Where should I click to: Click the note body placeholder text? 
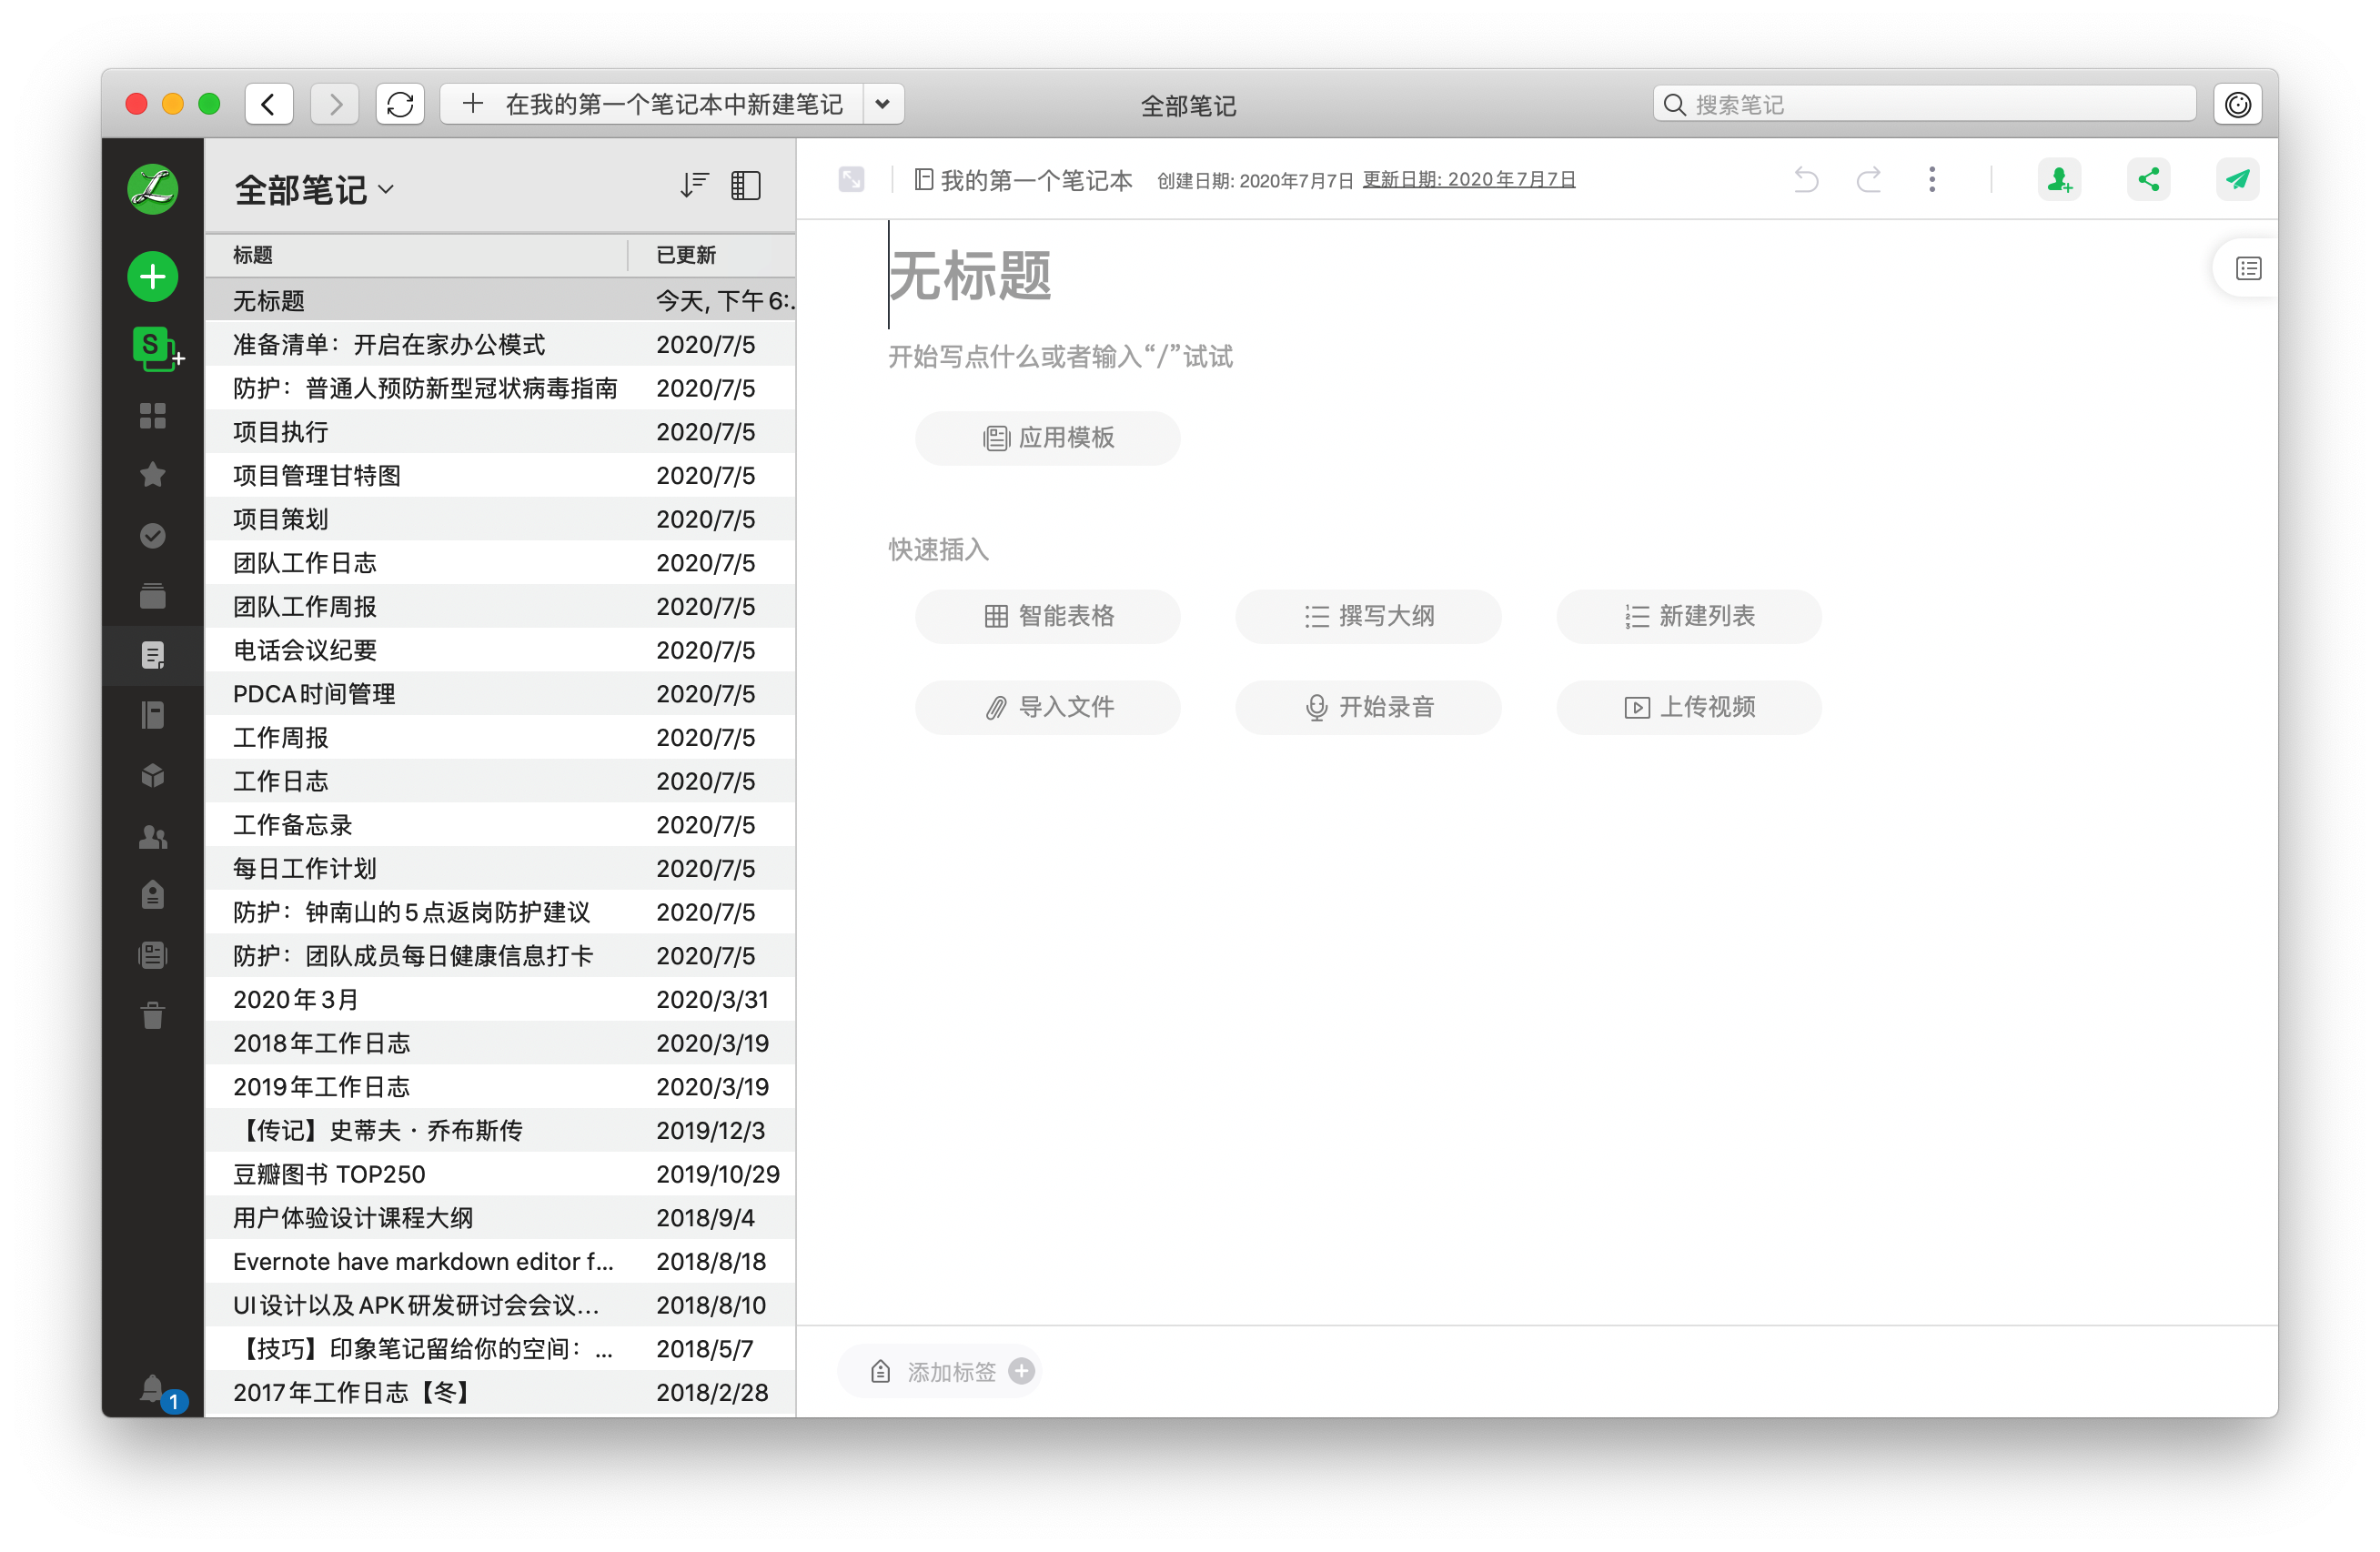(x=1060, y=357)
